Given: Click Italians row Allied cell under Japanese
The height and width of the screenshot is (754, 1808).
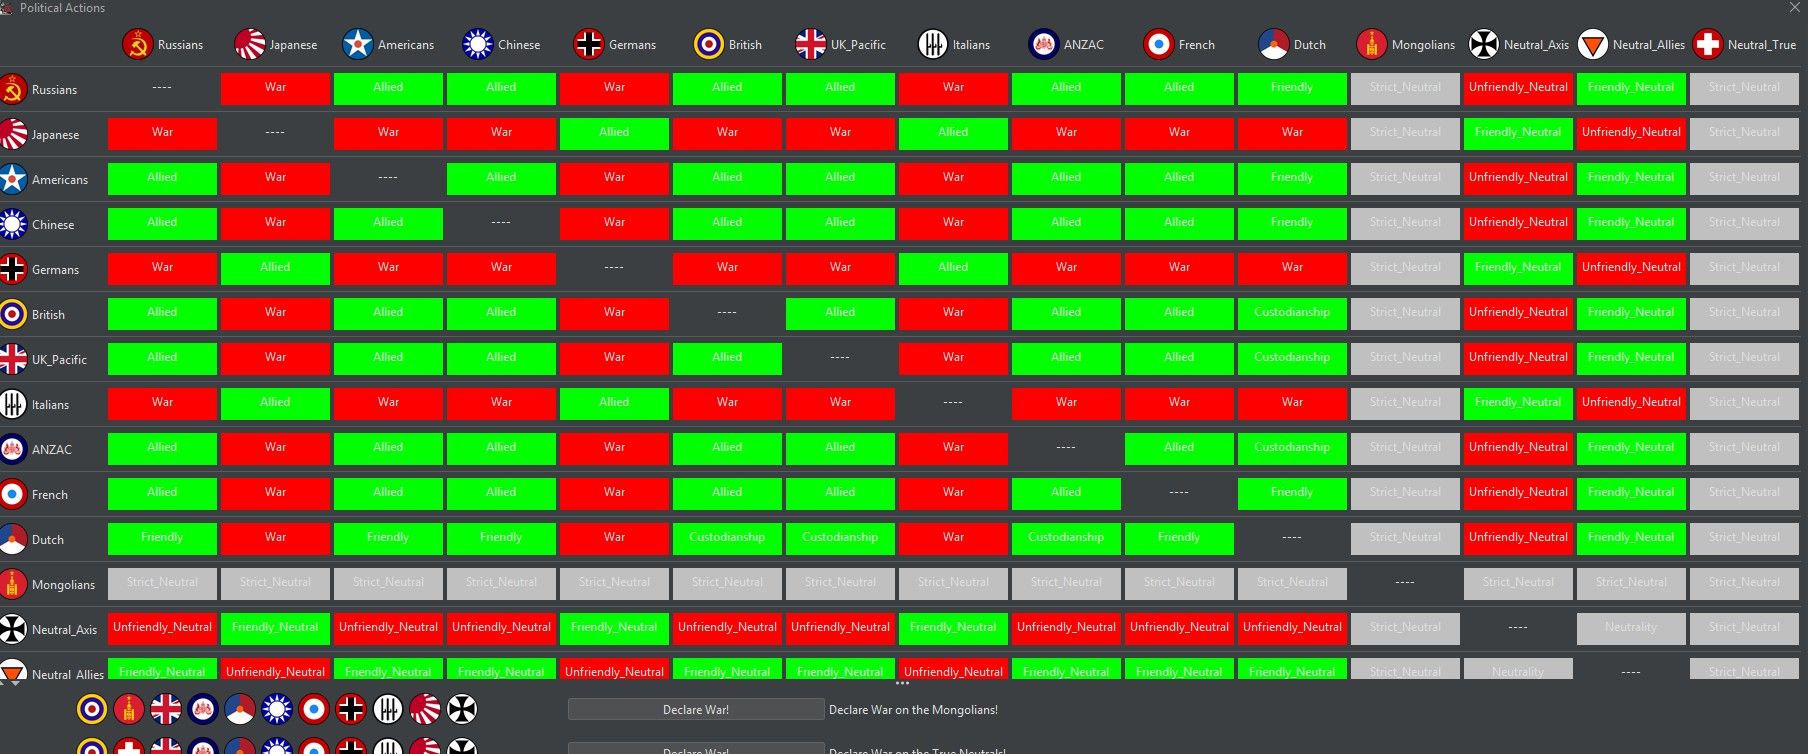Looking at the screenshot, I should click(275, 403).
